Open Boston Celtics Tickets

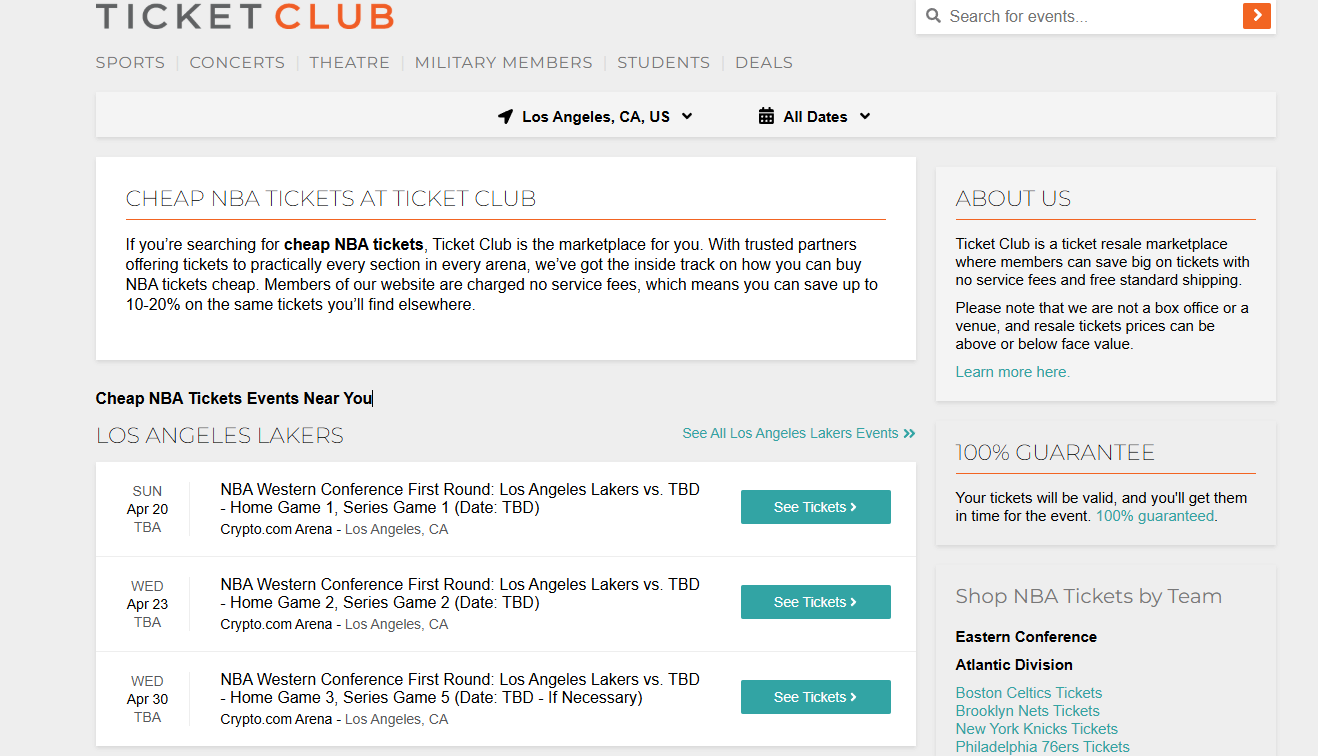coord(1029,693)
